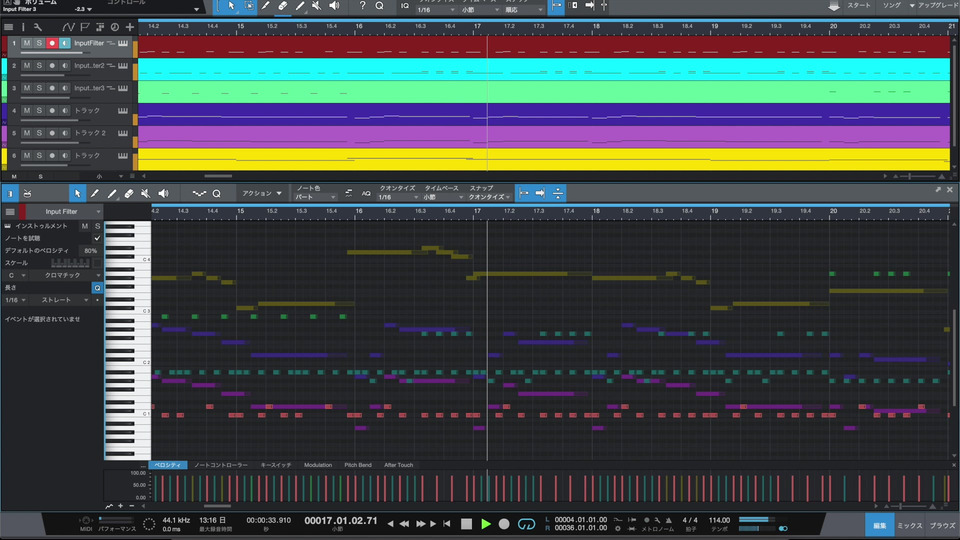Mute track 4 トラック
Viewport: 960px width, 540px height.
pos(26,111)
